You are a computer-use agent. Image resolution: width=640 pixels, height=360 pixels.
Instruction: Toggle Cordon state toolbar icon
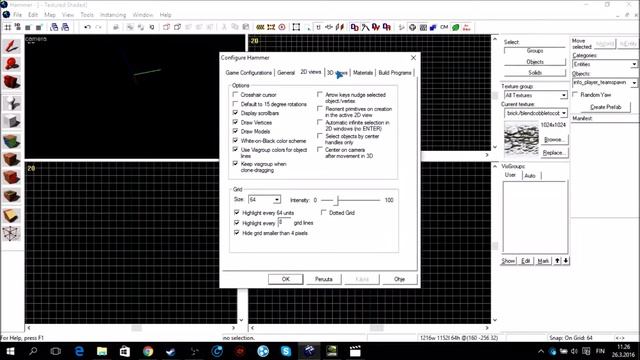(x=260, y=27)
